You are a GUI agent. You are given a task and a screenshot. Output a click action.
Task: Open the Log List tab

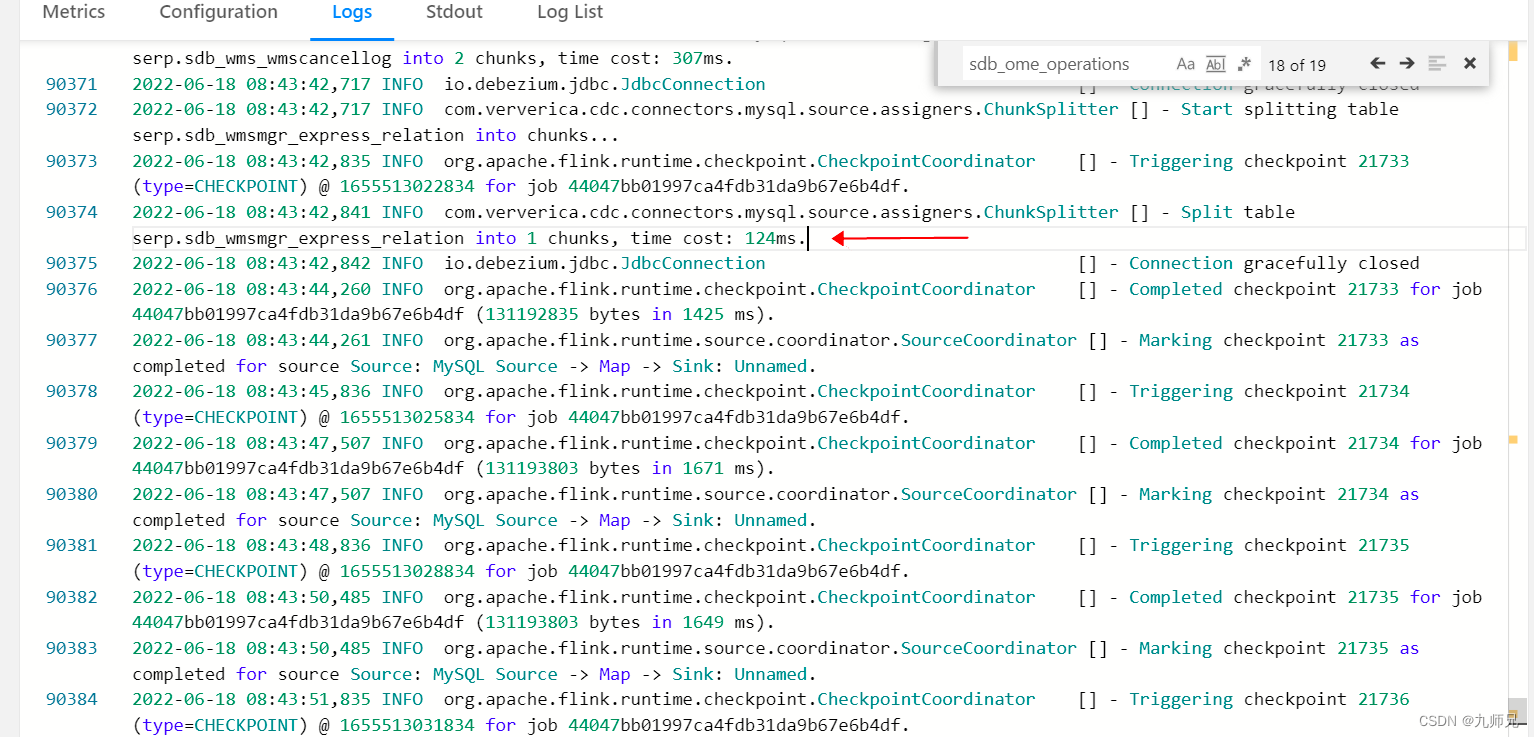(569, 12)
